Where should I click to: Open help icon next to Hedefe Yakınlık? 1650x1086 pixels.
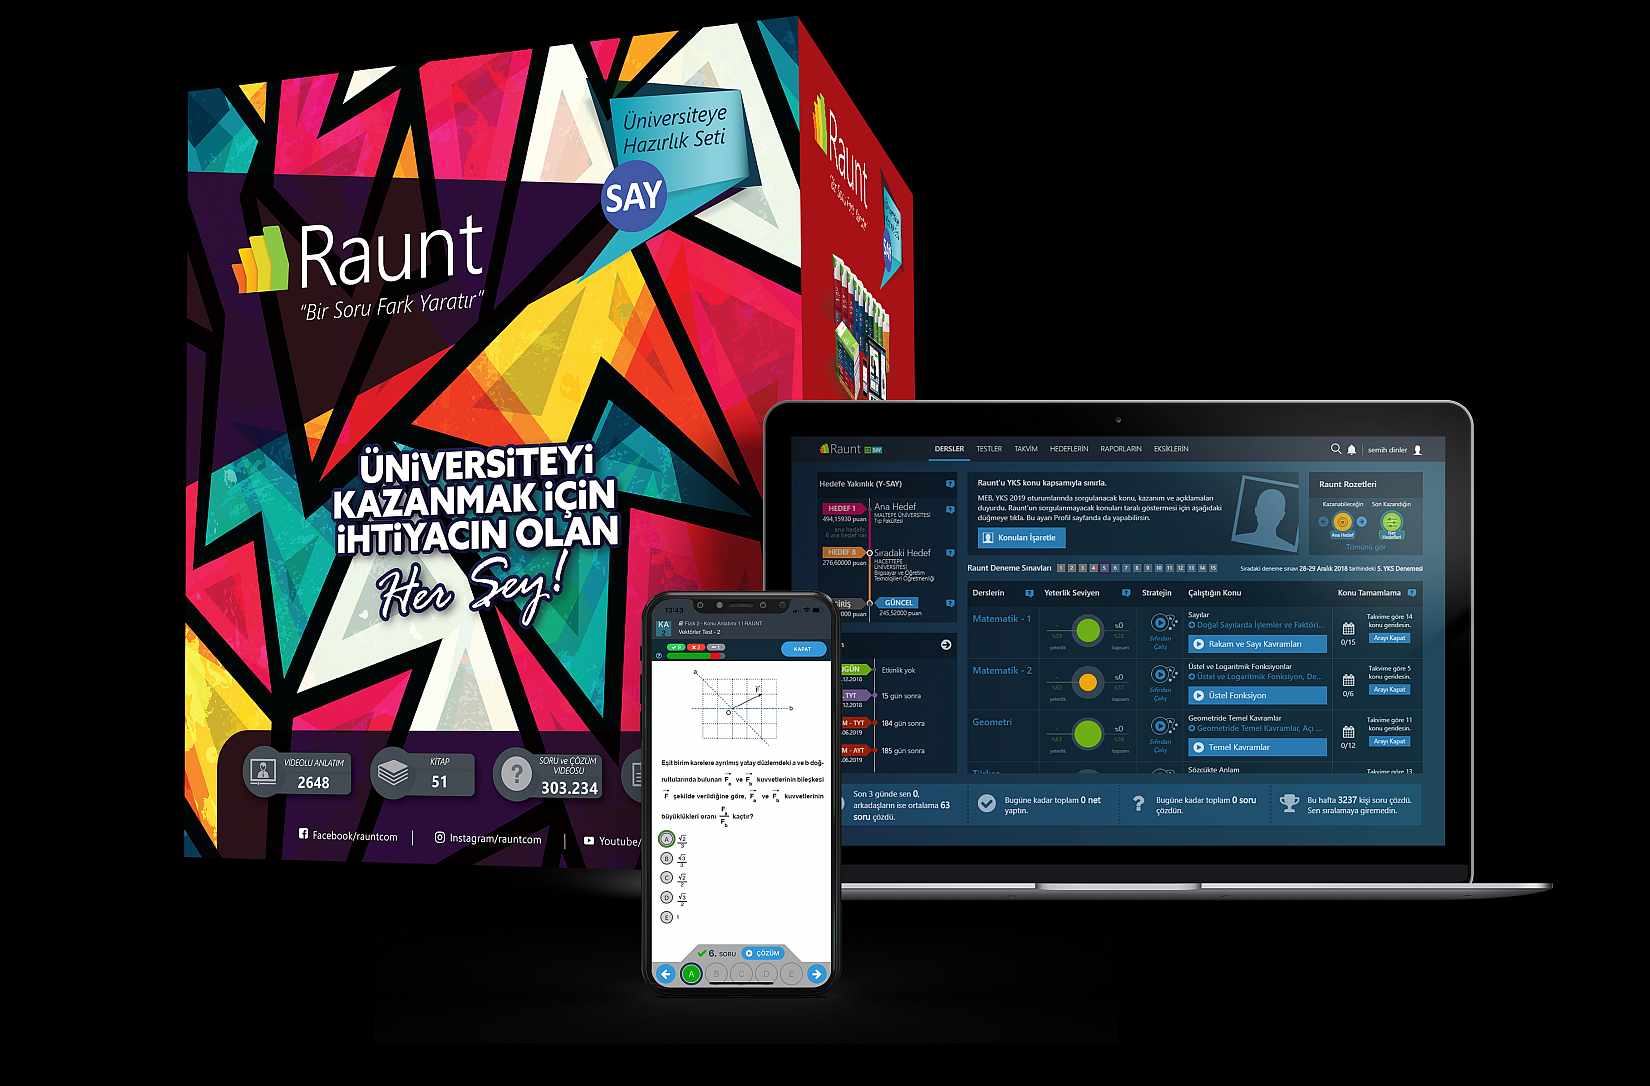pyautogui.click(x=950, y=484)
